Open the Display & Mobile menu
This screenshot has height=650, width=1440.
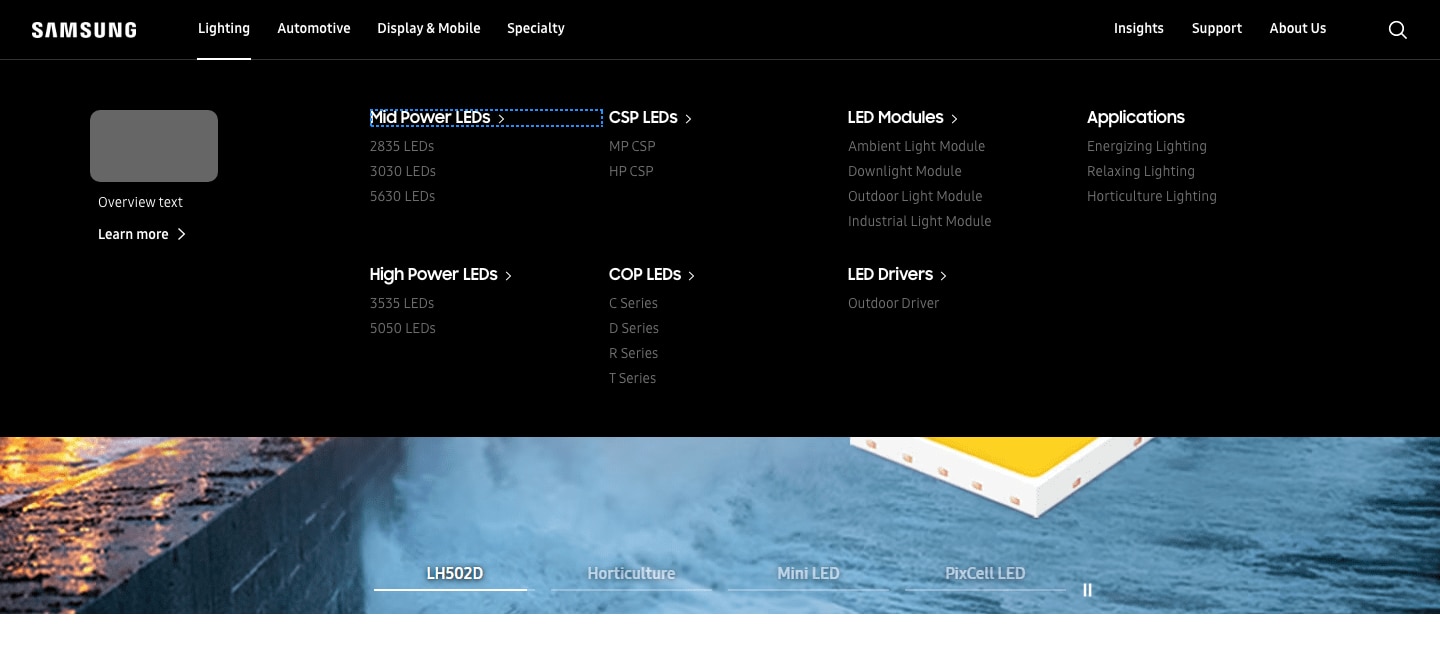[x=428, y=28]
